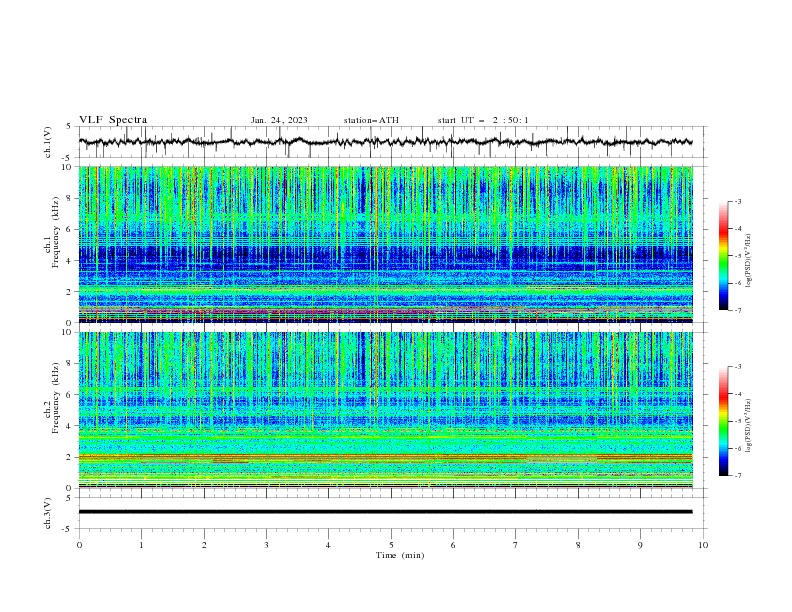Click the lower color scale bar for ch.2
The width and height of the screenshot is (792, 612).
click(x=723, y=421)
